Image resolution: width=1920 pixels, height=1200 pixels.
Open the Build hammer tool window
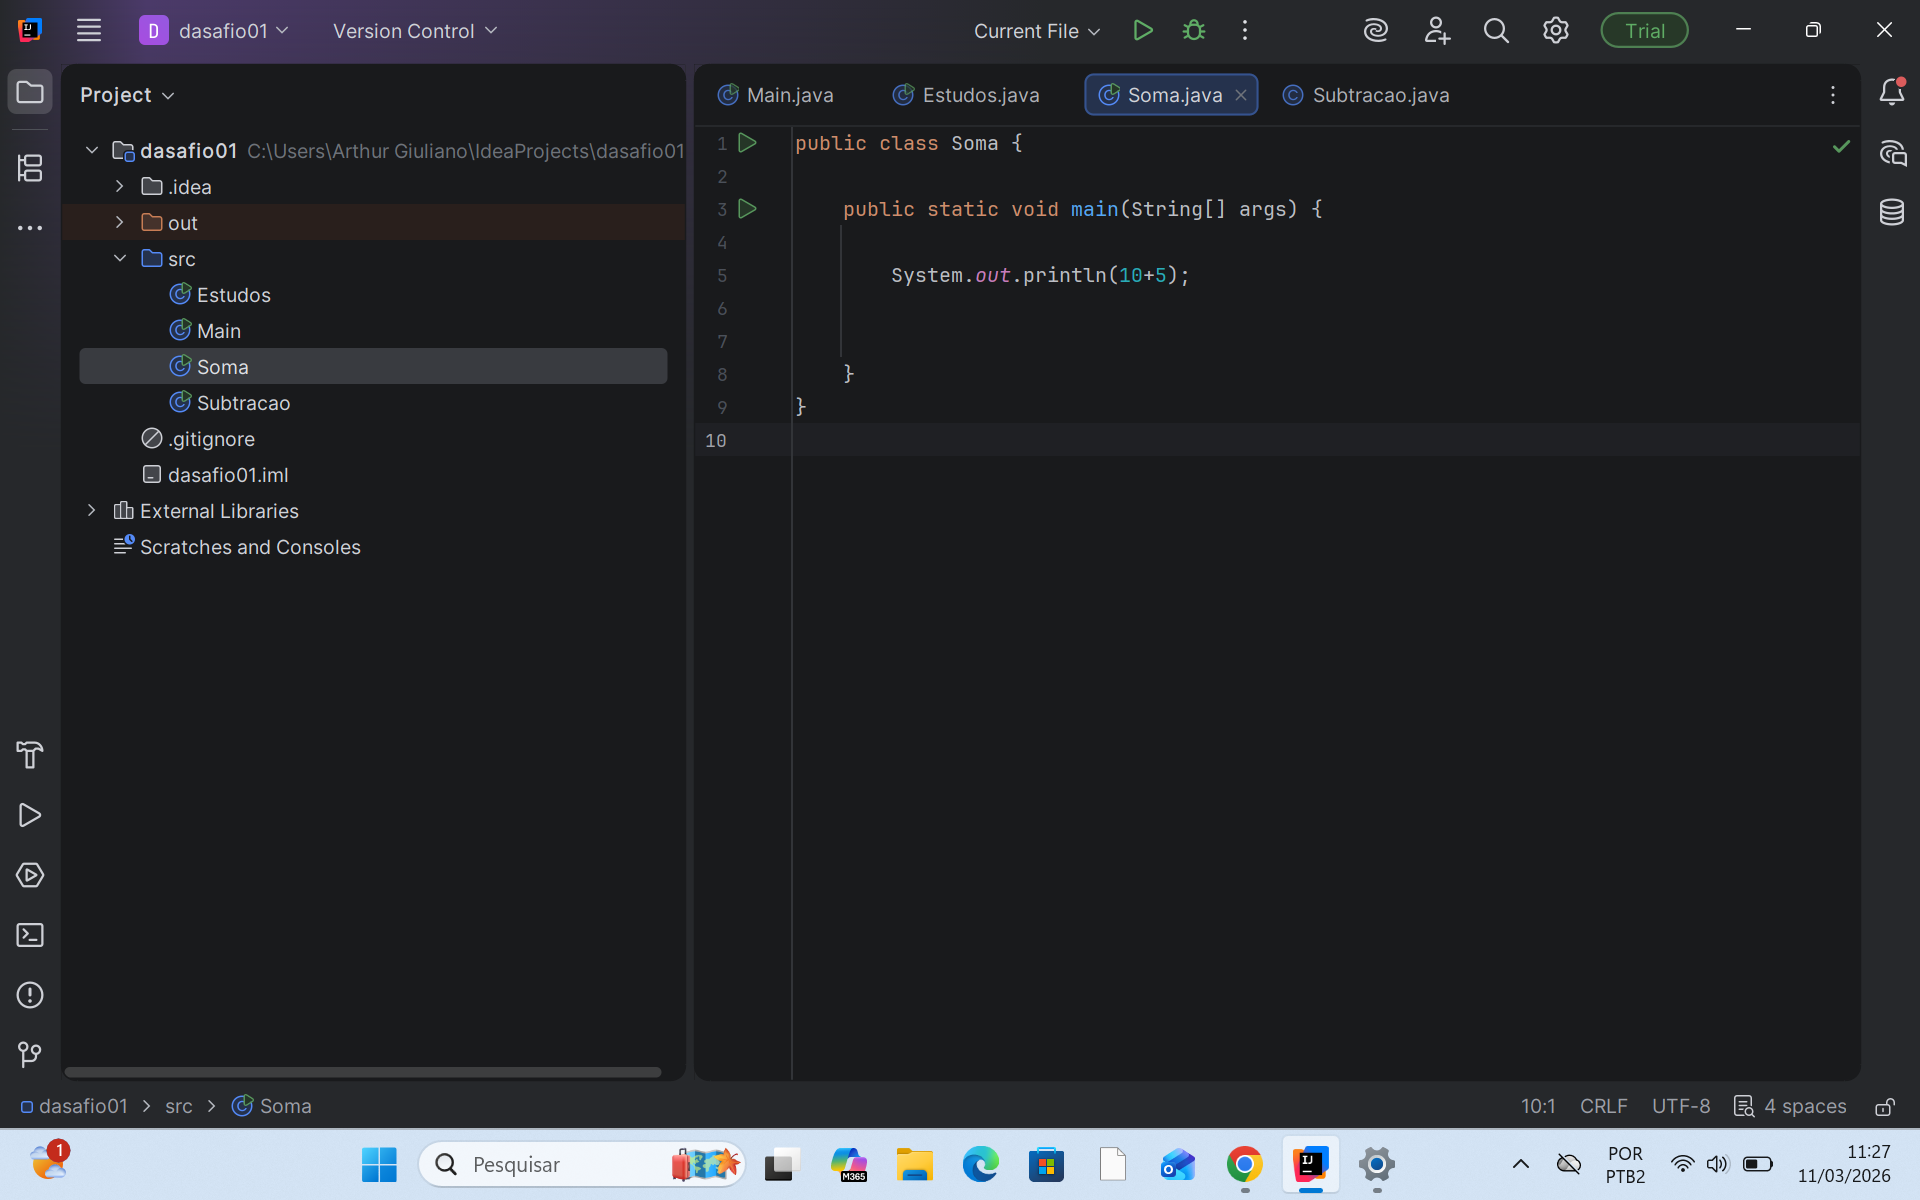point(30,755)
